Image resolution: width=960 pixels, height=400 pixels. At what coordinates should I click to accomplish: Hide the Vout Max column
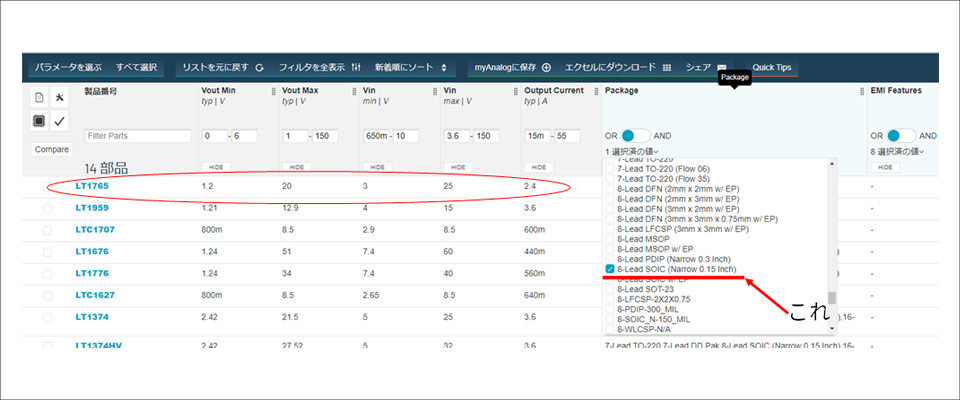click(x=296, y=167)
